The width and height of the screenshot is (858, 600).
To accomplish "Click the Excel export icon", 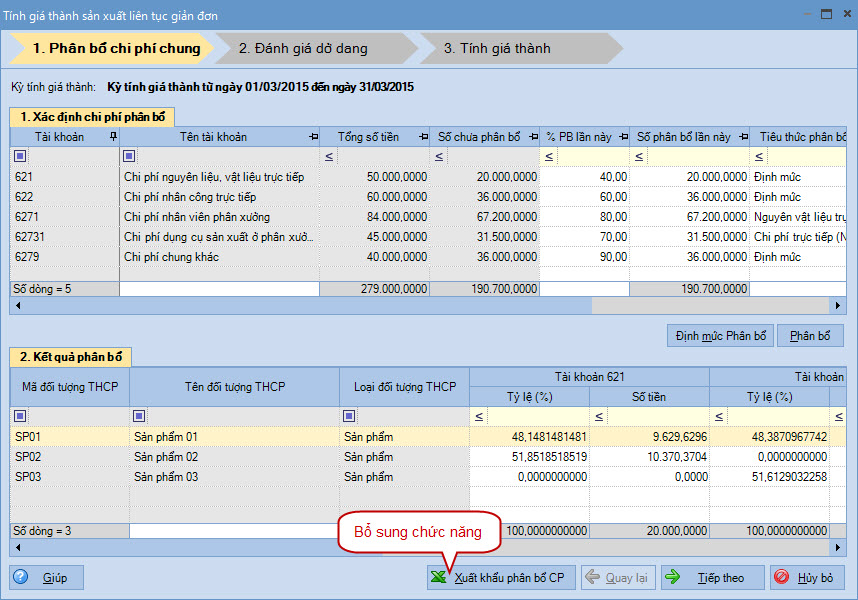I will point(438,577).
